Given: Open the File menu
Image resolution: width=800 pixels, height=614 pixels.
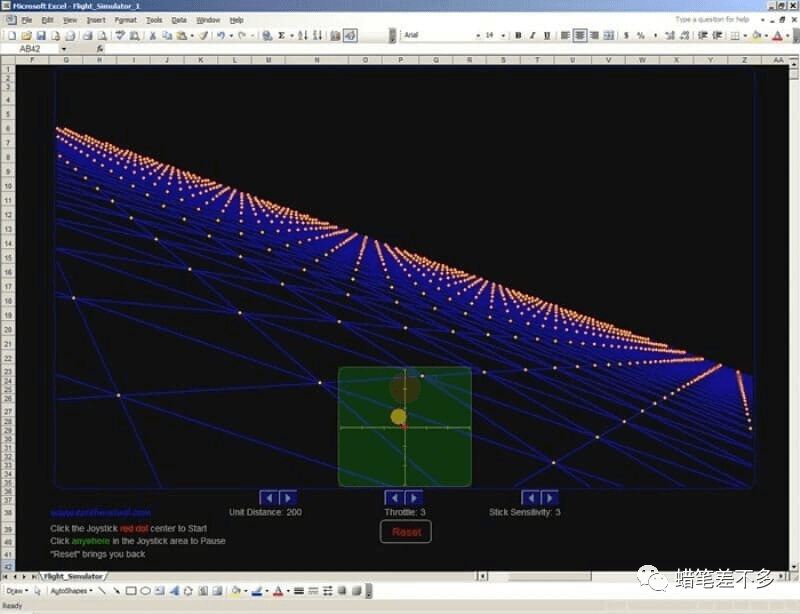Looking at the screenshot, I should (27, 20).
